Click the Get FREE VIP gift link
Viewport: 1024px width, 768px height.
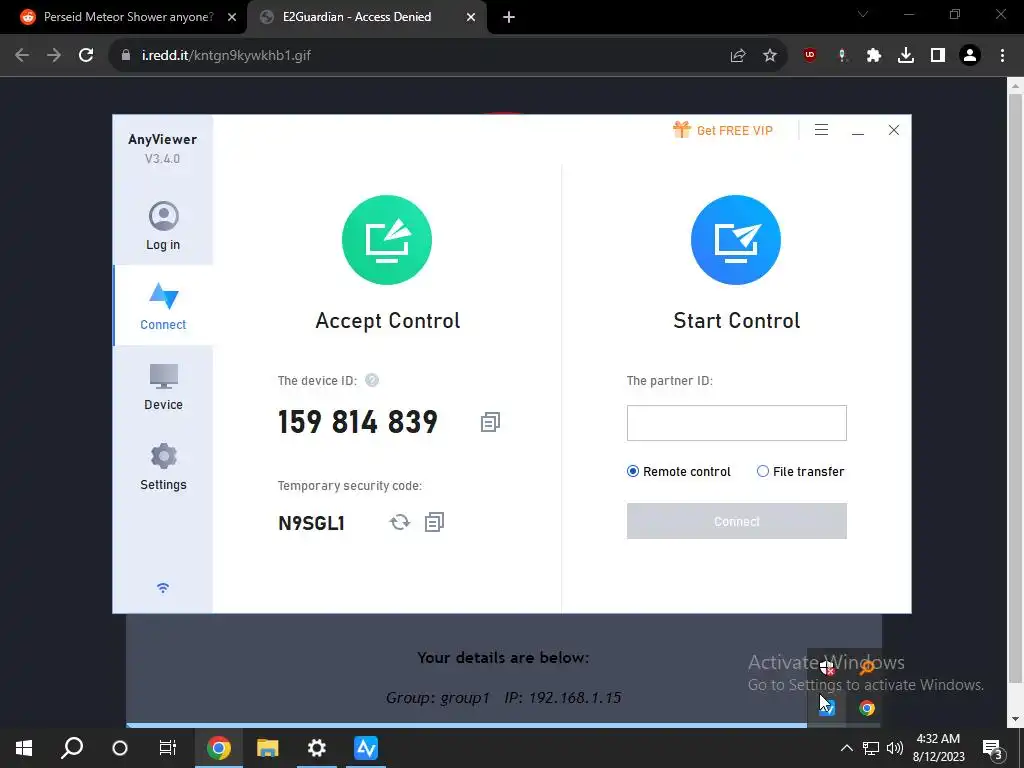pyautogui.click(x=723, y=130)
